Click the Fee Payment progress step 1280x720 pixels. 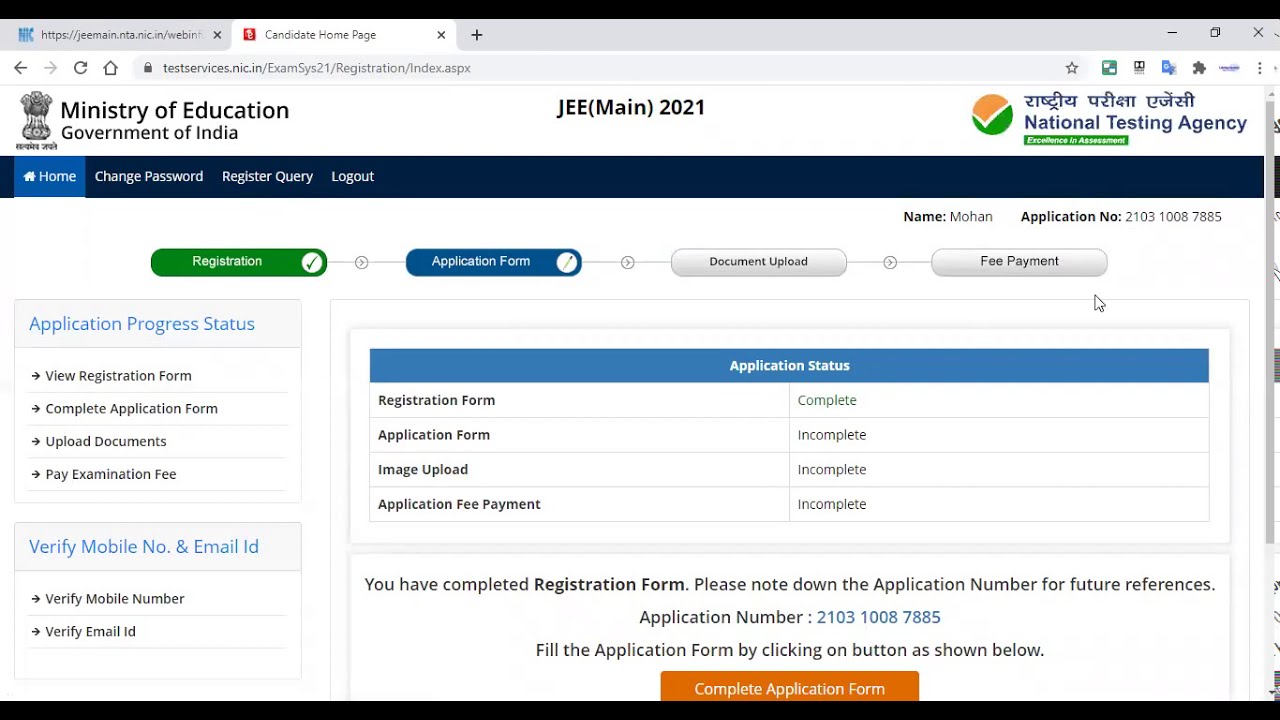[1019, 262]
